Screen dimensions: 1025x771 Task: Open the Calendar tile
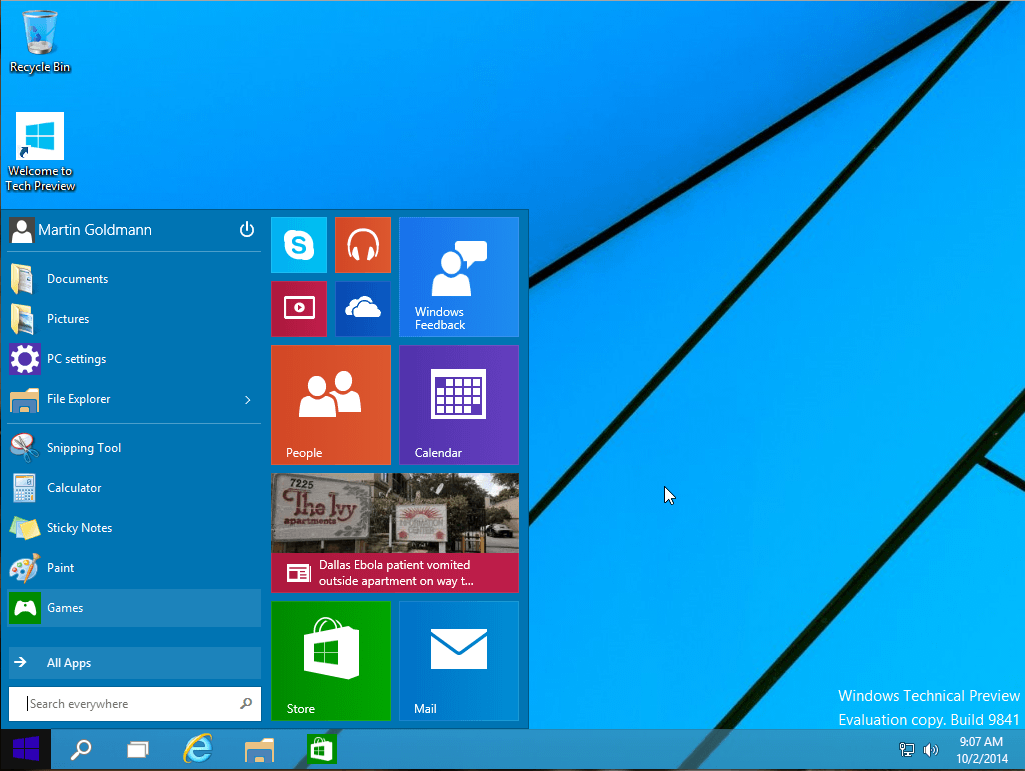[458, 405]
